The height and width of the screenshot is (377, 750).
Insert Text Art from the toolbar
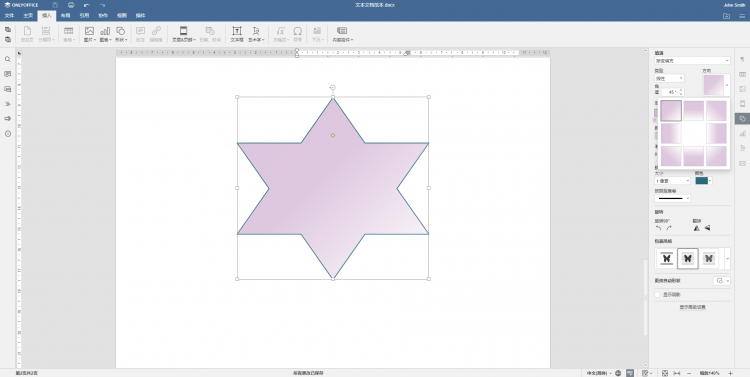pyautogui.click(x=256, y=33)
